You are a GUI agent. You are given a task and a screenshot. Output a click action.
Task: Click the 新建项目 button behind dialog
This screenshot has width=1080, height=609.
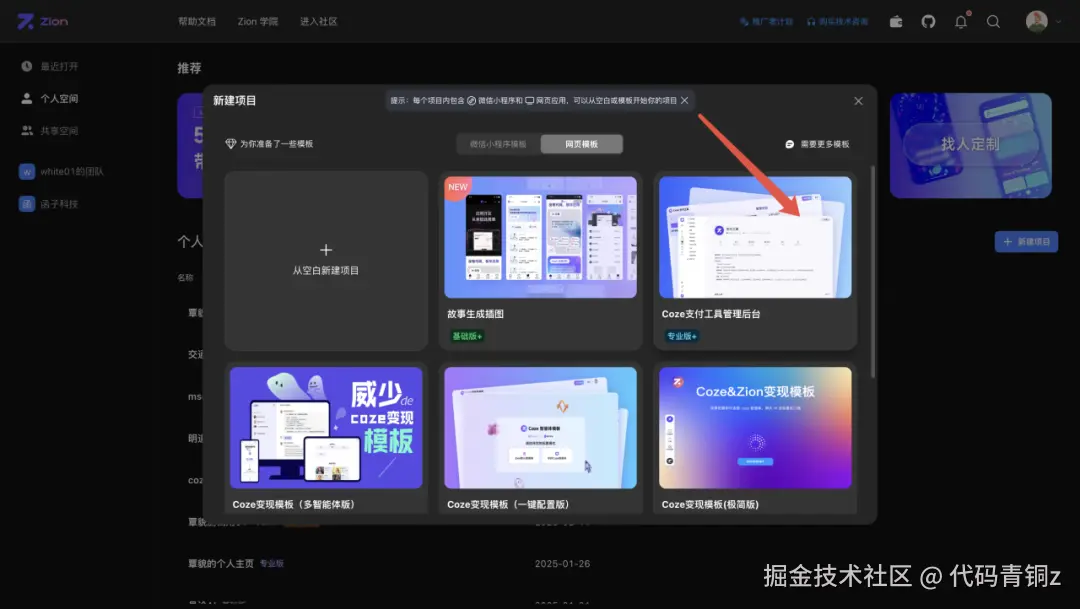tap(1026, 242)
